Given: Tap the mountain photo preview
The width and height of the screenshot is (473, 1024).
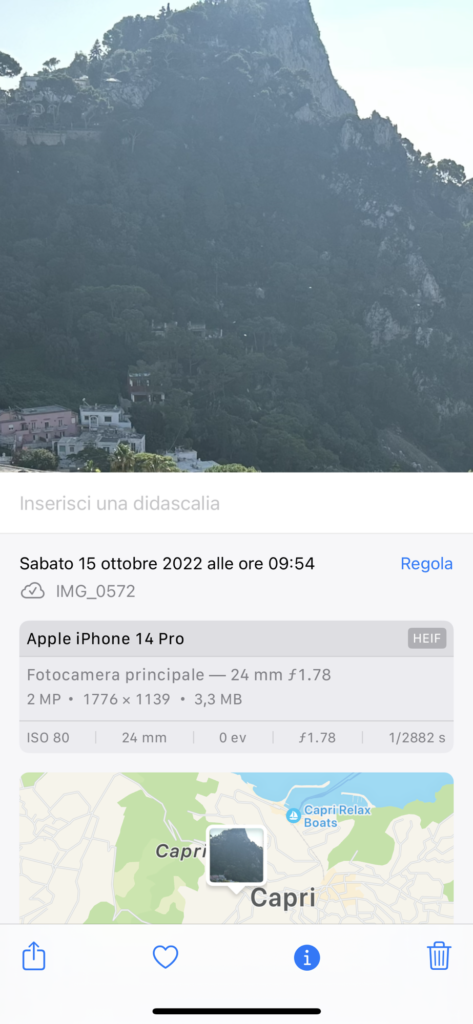Looking at the screenshot, I should [236, 236].
